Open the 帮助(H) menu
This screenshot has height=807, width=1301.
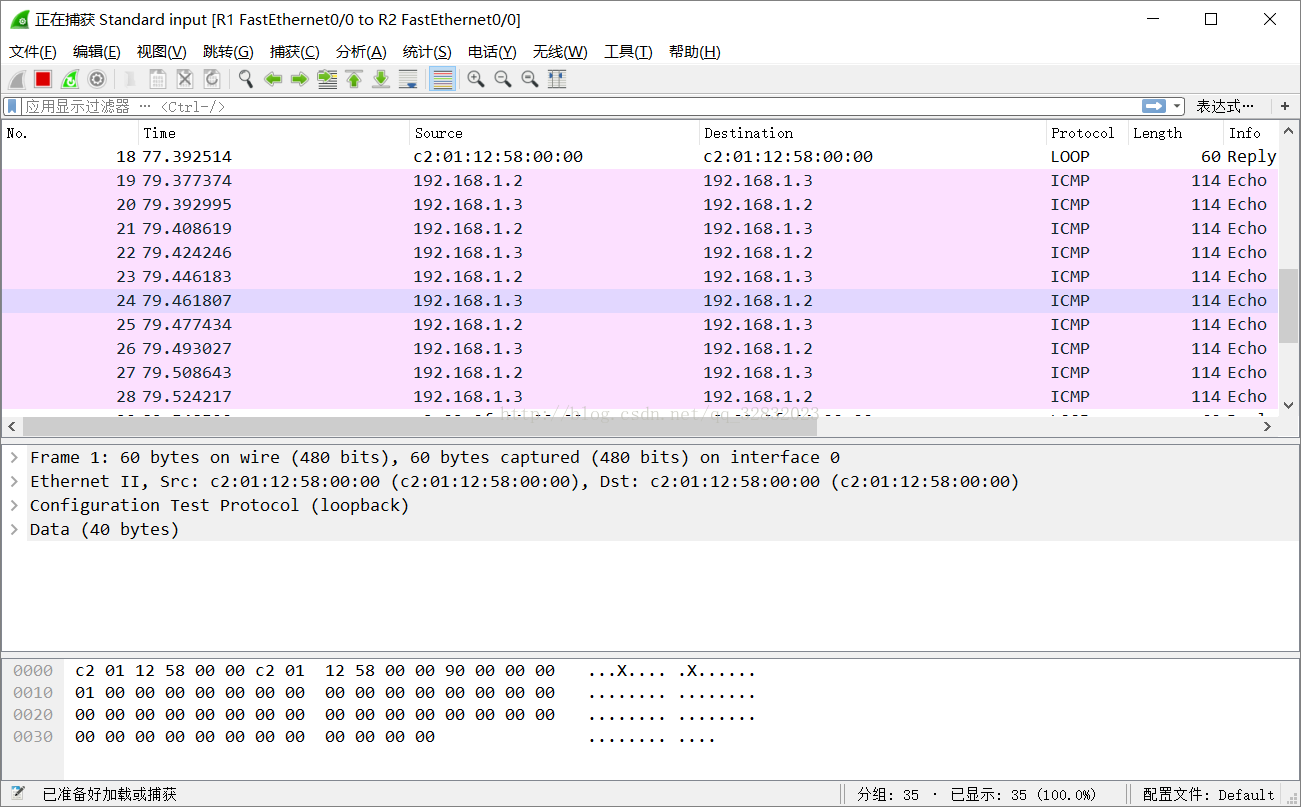pyautogui.click(x=695, y=52)
